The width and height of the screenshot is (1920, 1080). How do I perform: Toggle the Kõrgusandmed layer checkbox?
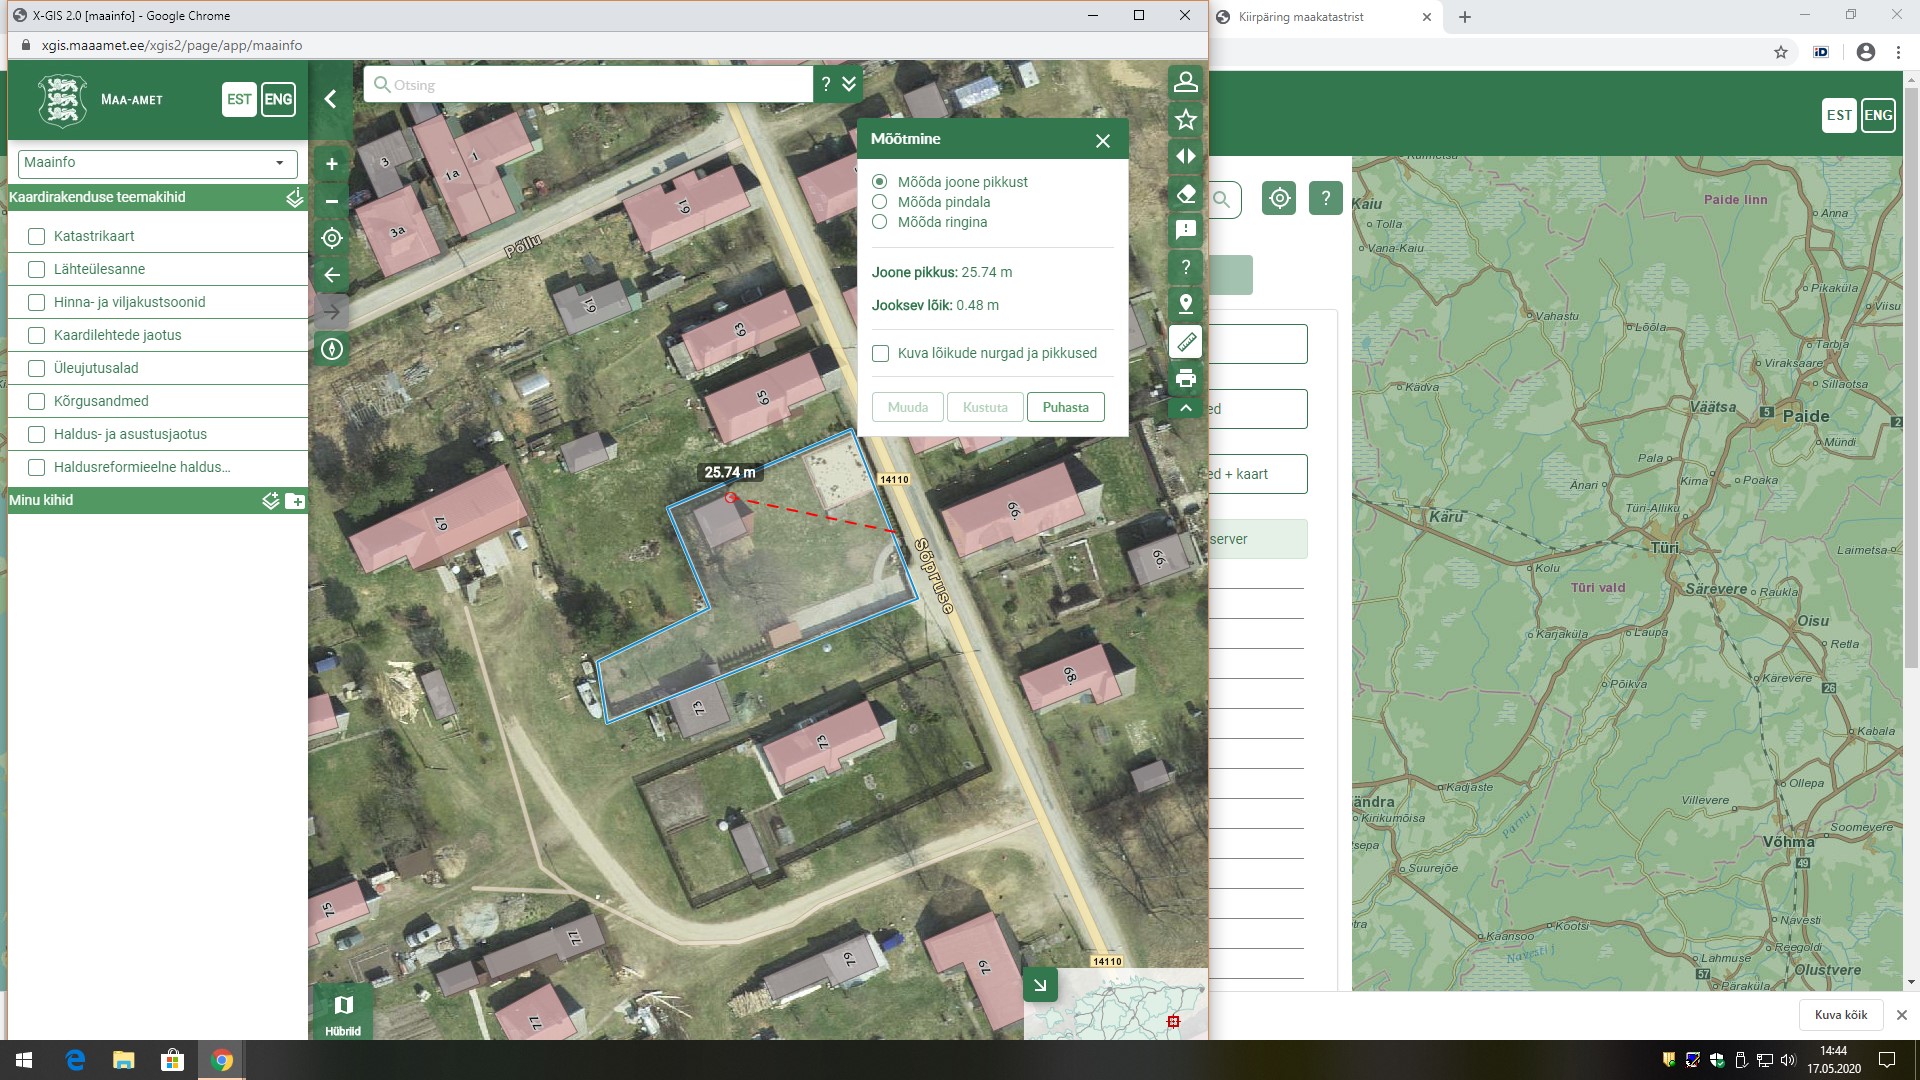click(37, 401)
